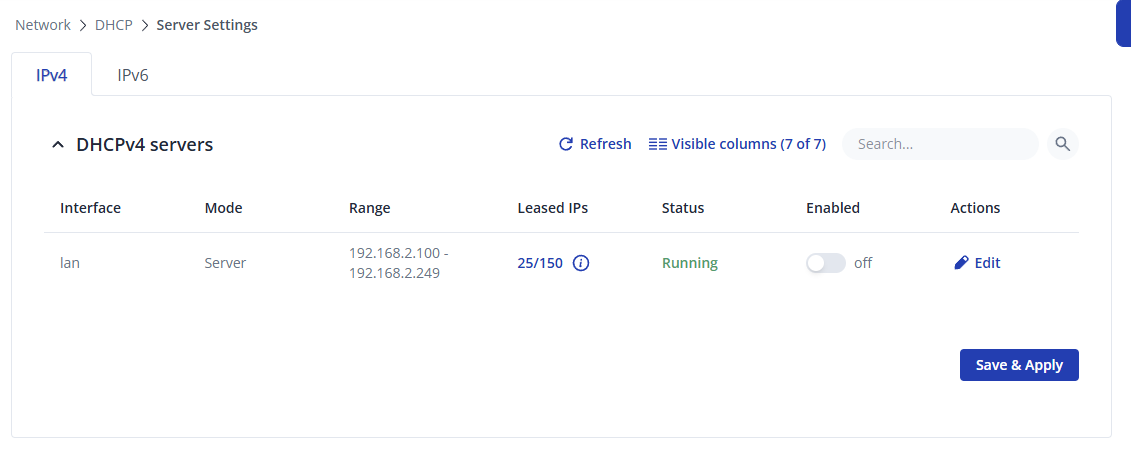Click the 25/150 leased IPs link
Viewport: 1131px width, 461px height.
pos(540,263)
